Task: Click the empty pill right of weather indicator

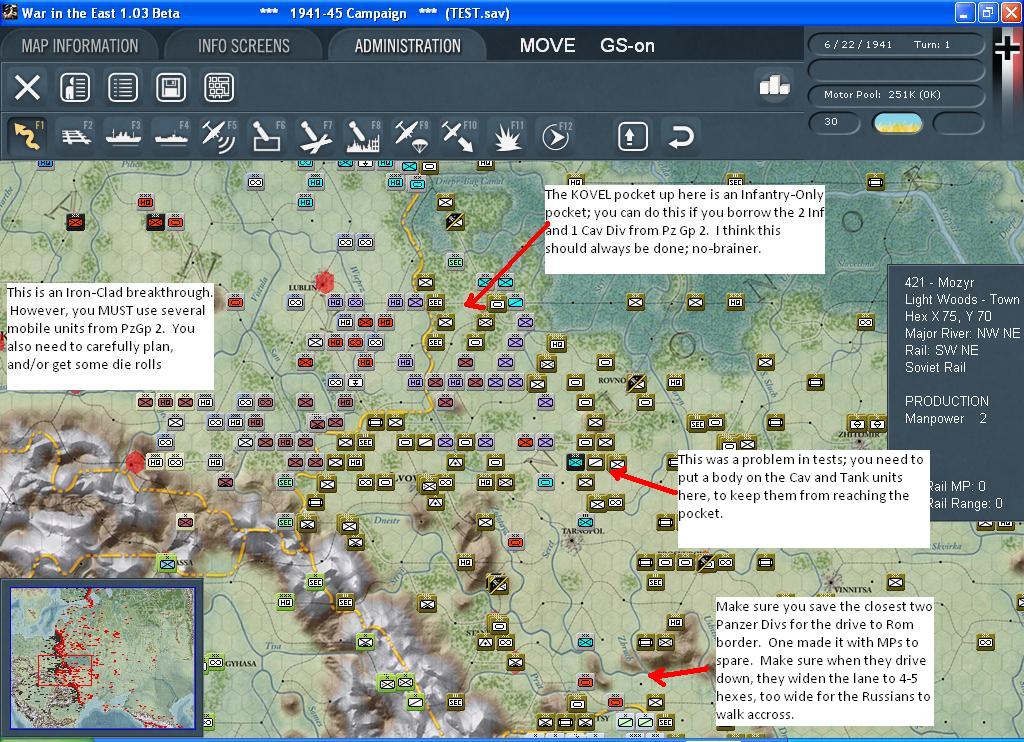Action: (x=958, y=122)
